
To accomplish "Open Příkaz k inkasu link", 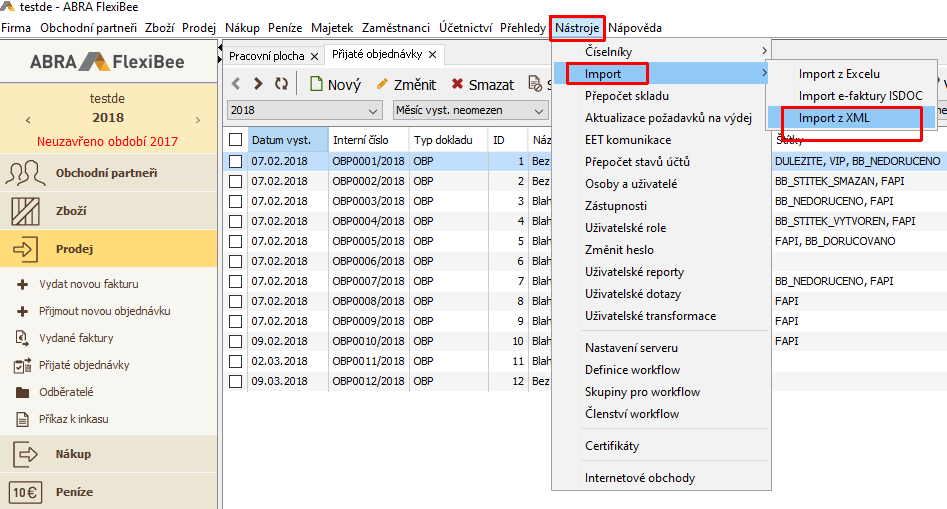I will point(74,419).
